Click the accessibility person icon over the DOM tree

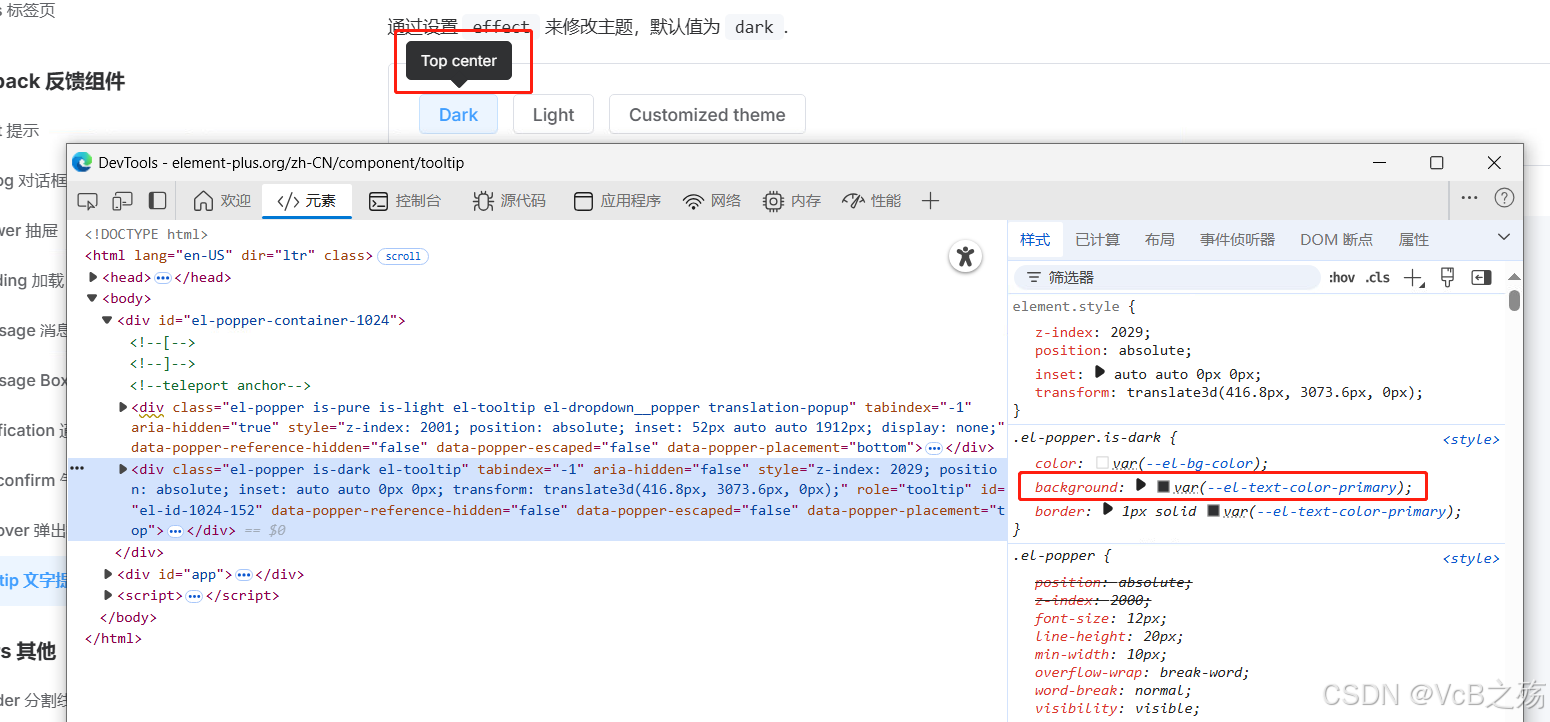[964, 256]
